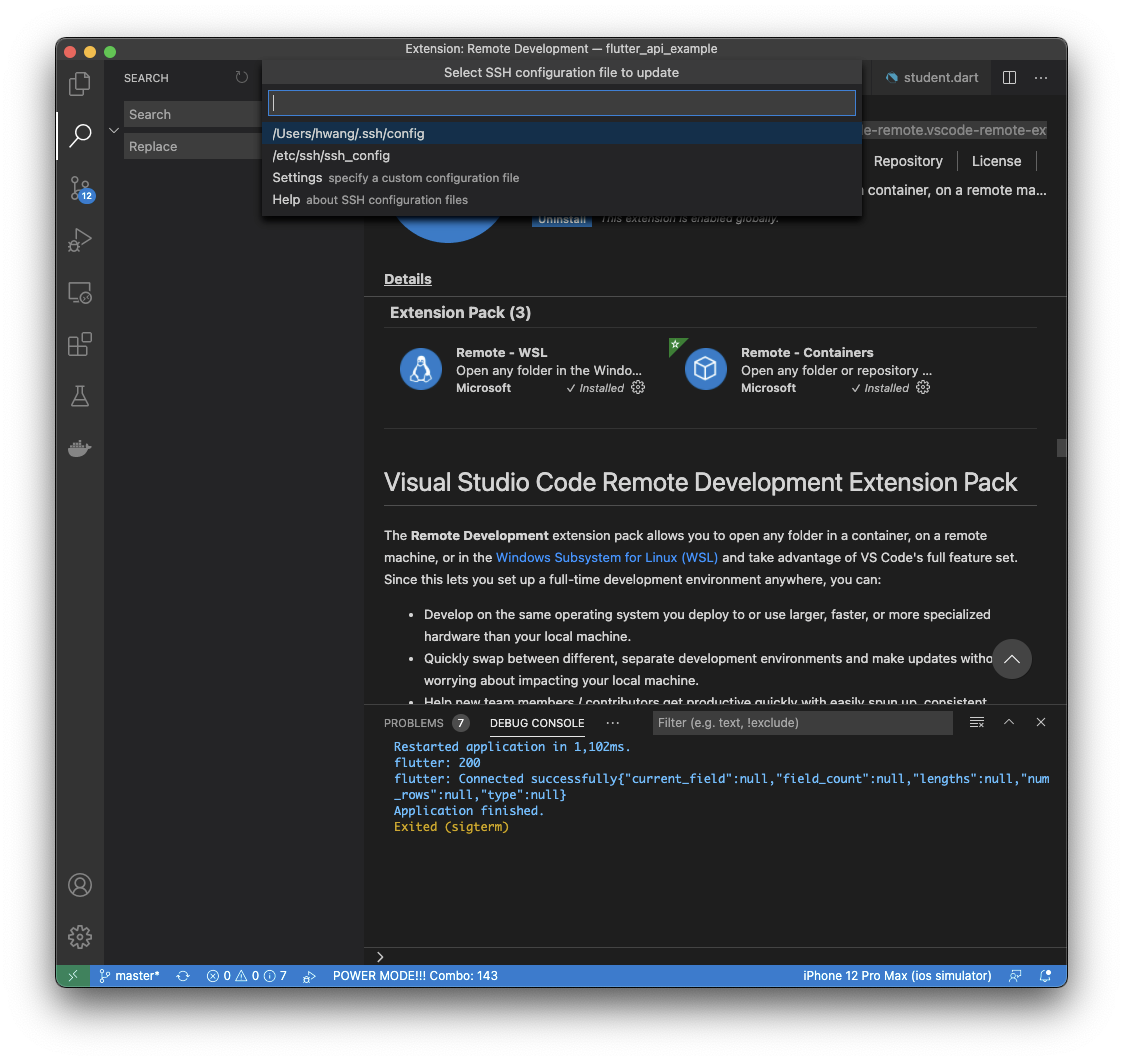The image size is (1123, 1061).
Task: Maximize the panel size chevron
Action: 1008,722
